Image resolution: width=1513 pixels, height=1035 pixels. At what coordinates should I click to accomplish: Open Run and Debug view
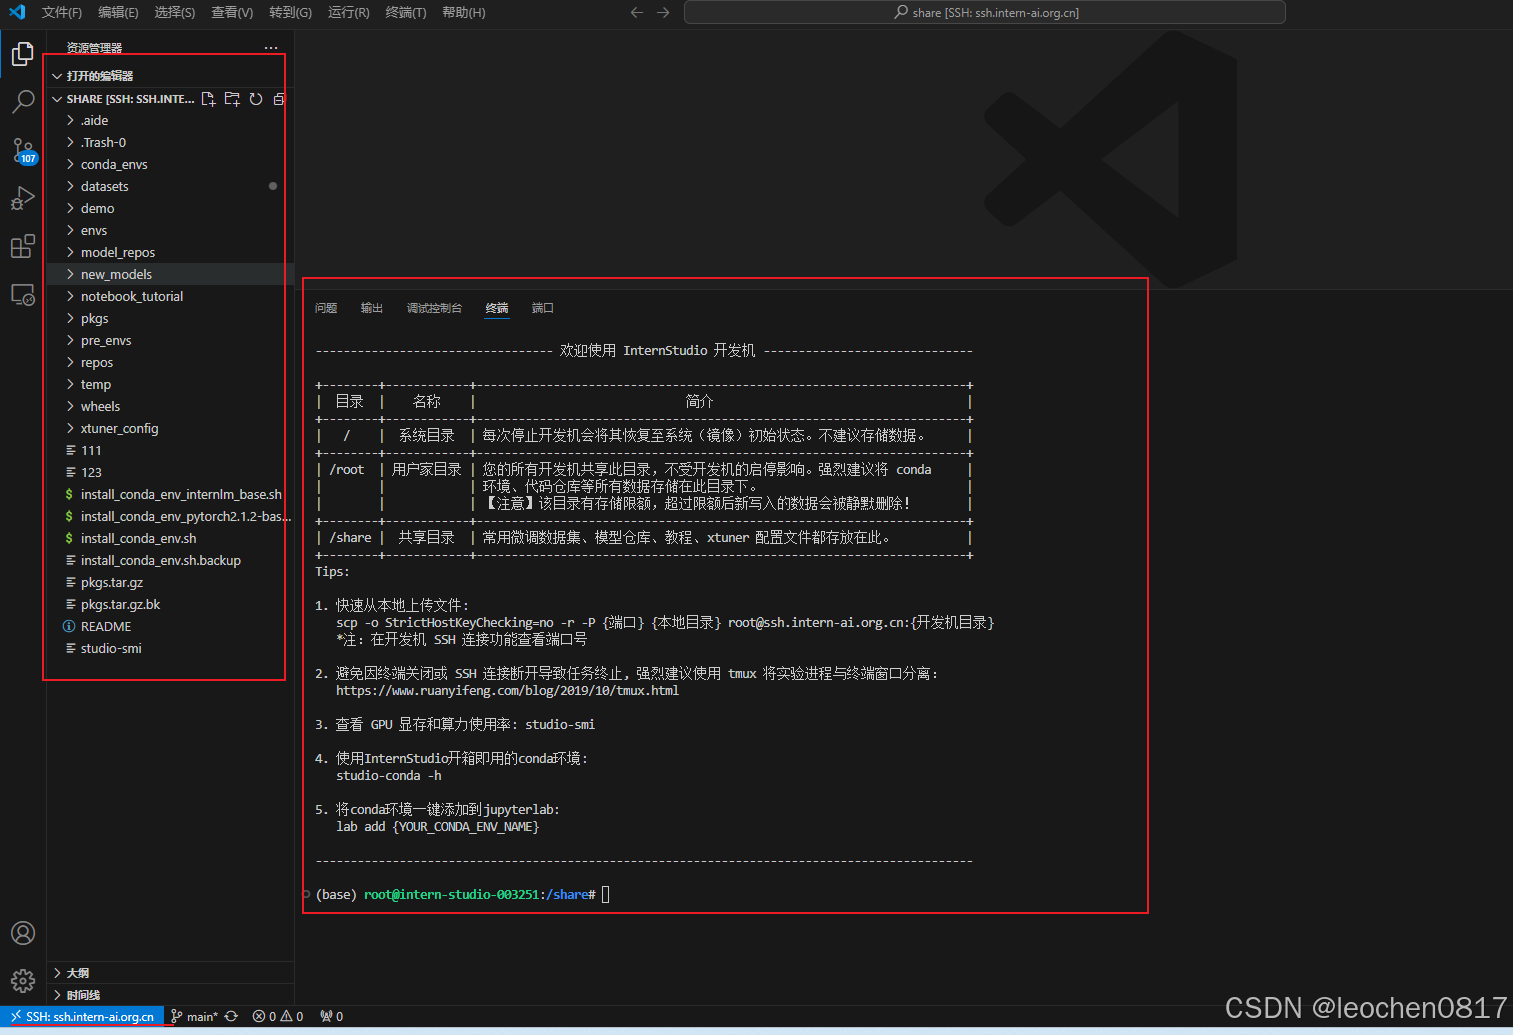[22, 198]
